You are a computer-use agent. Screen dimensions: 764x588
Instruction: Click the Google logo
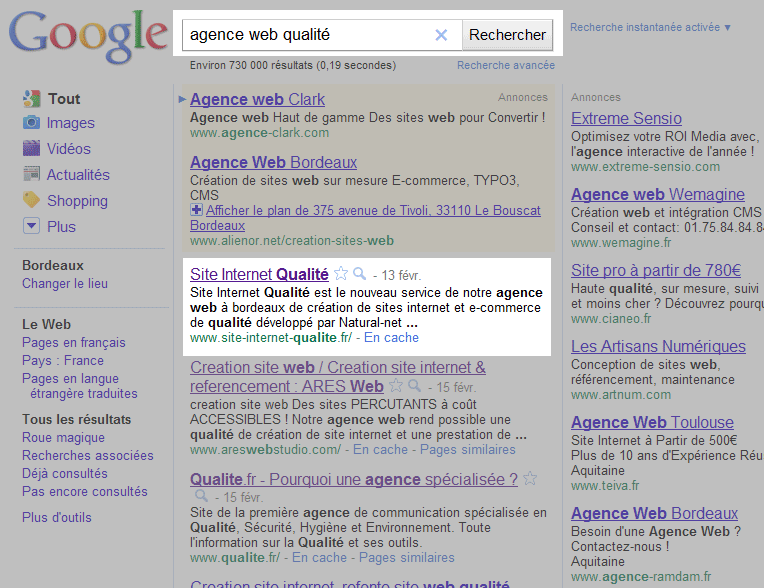tap(88, 37)
